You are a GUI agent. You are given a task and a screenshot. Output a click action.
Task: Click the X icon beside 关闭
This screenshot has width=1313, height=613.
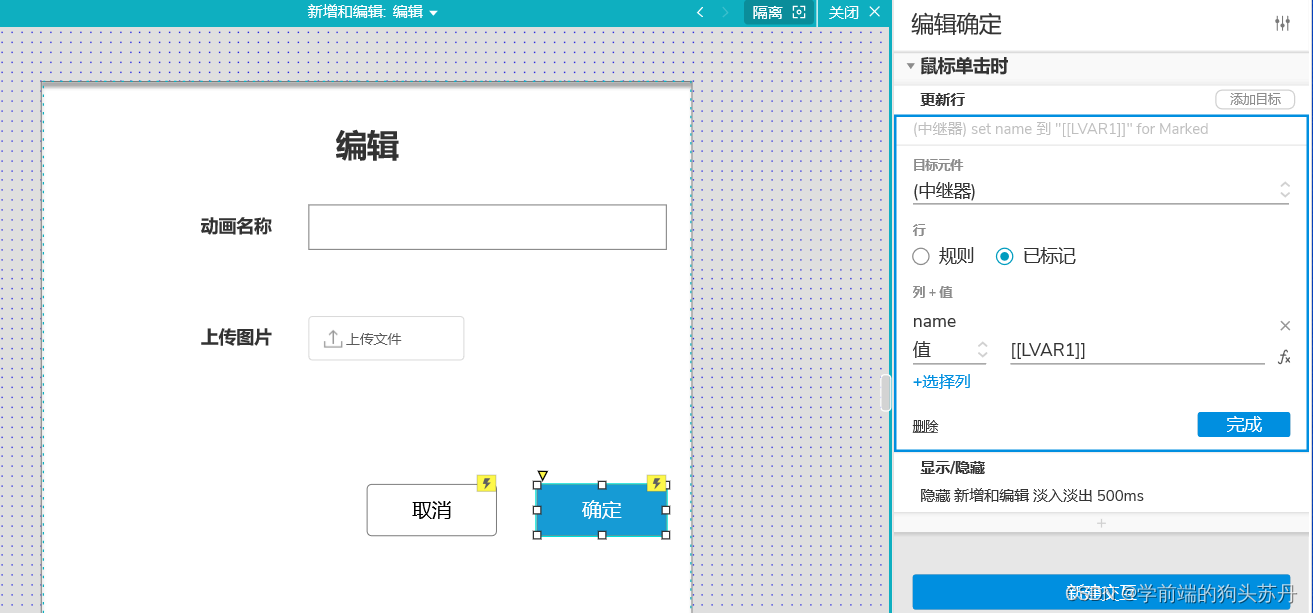pos(875,12)
